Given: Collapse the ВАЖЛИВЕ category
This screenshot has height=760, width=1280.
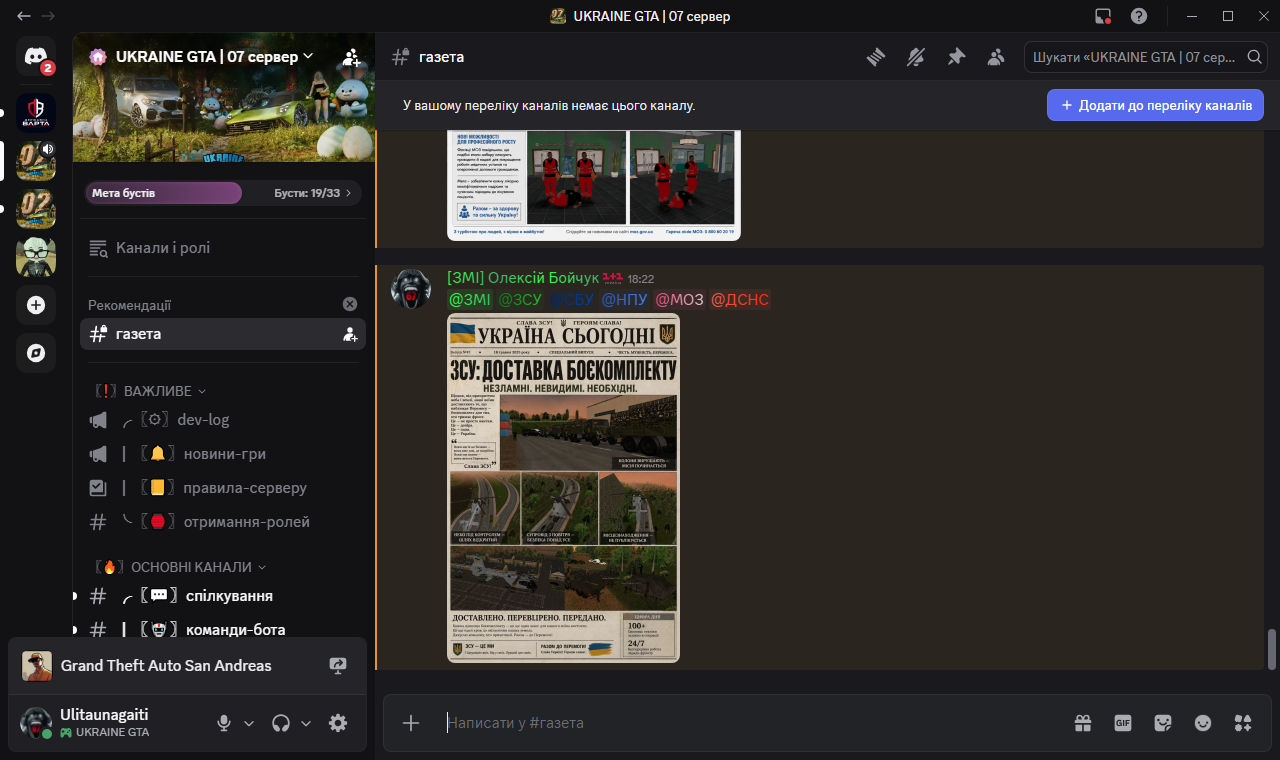Looking at the screenshot, I should click(x=150, y=391).
